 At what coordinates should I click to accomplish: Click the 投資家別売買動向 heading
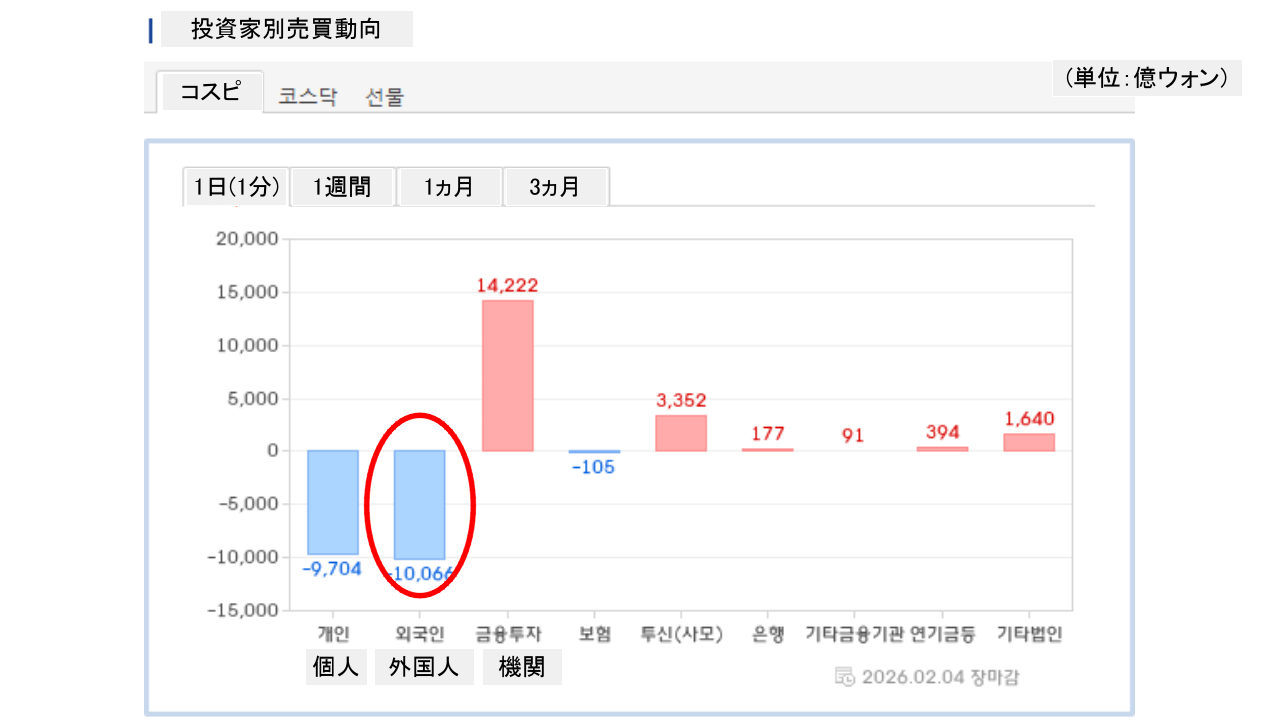(x=286, y=30)
